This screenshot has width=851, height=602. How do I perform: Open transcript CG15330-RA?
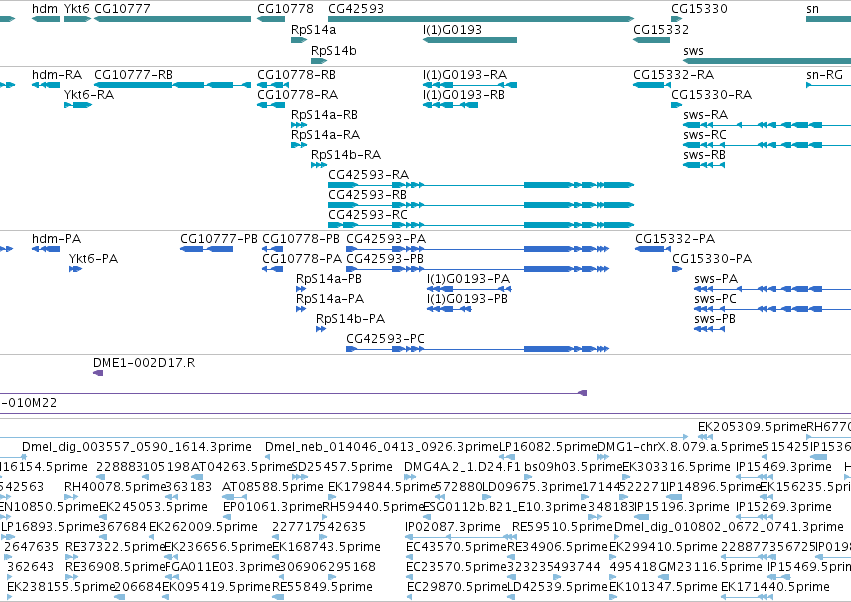(x=712, y=94)
